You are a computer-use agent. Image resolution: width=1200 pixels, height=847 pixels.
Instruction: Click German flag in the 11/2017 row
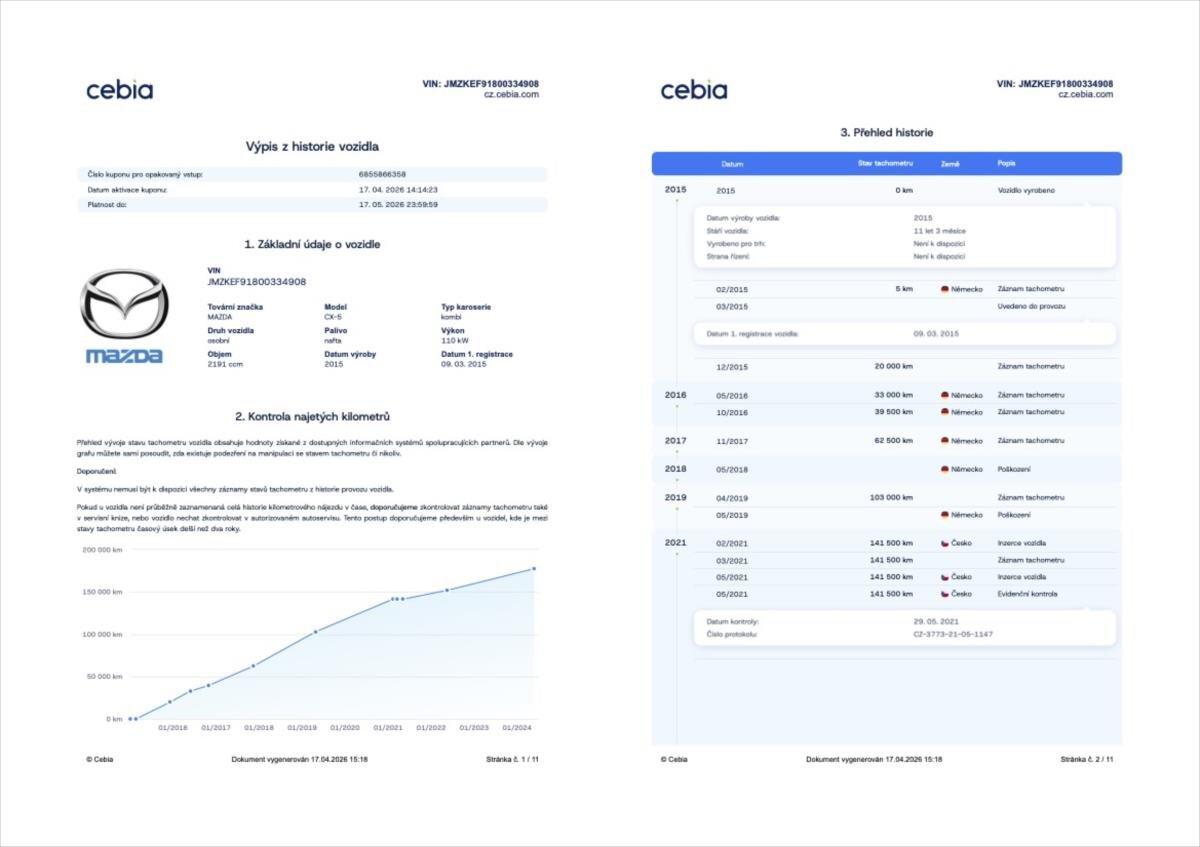[x=944, y=441]
